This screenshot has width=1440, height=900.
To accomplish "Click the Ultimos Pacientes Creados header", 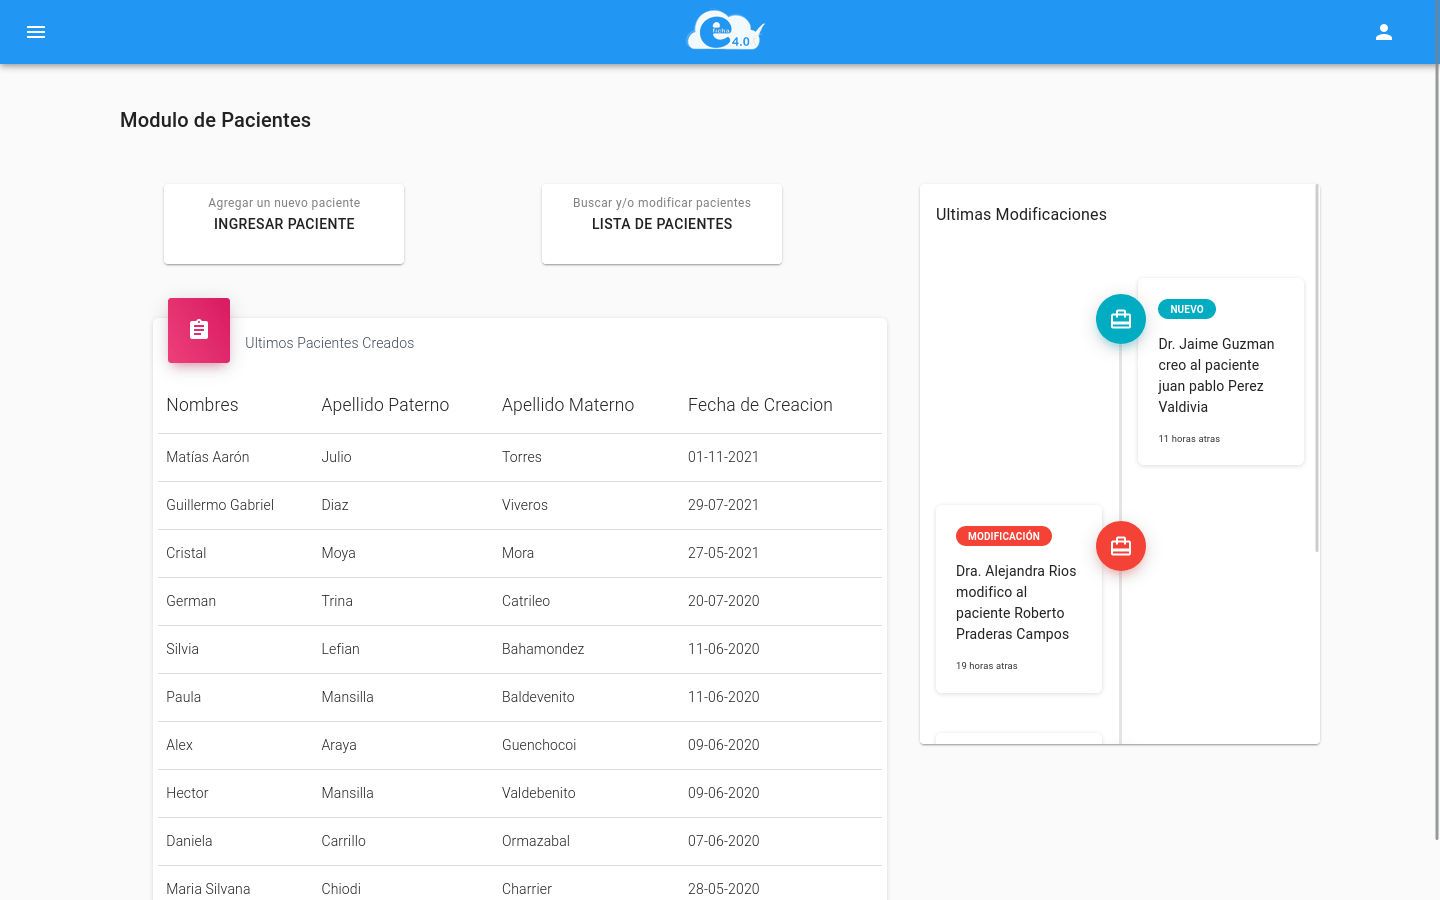I will [x=329, y=343].
